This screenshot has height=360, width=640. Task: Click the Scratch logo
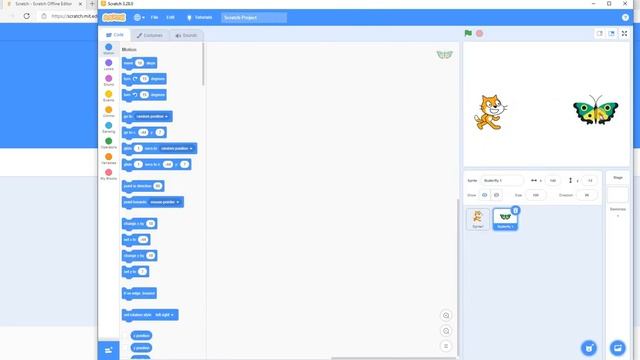pyautogui.click(x=114, y=18)
